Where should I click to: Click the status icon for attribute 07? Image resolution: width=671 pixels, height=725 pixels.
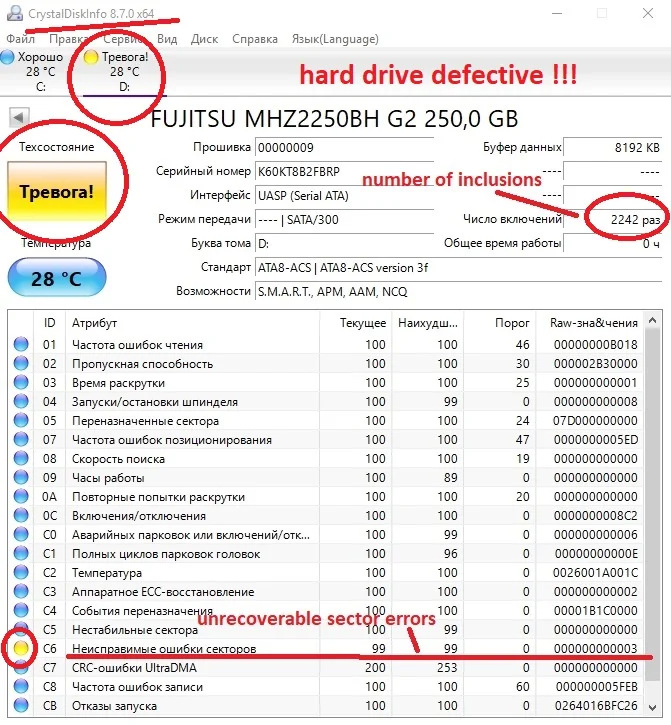click(21, 439)
